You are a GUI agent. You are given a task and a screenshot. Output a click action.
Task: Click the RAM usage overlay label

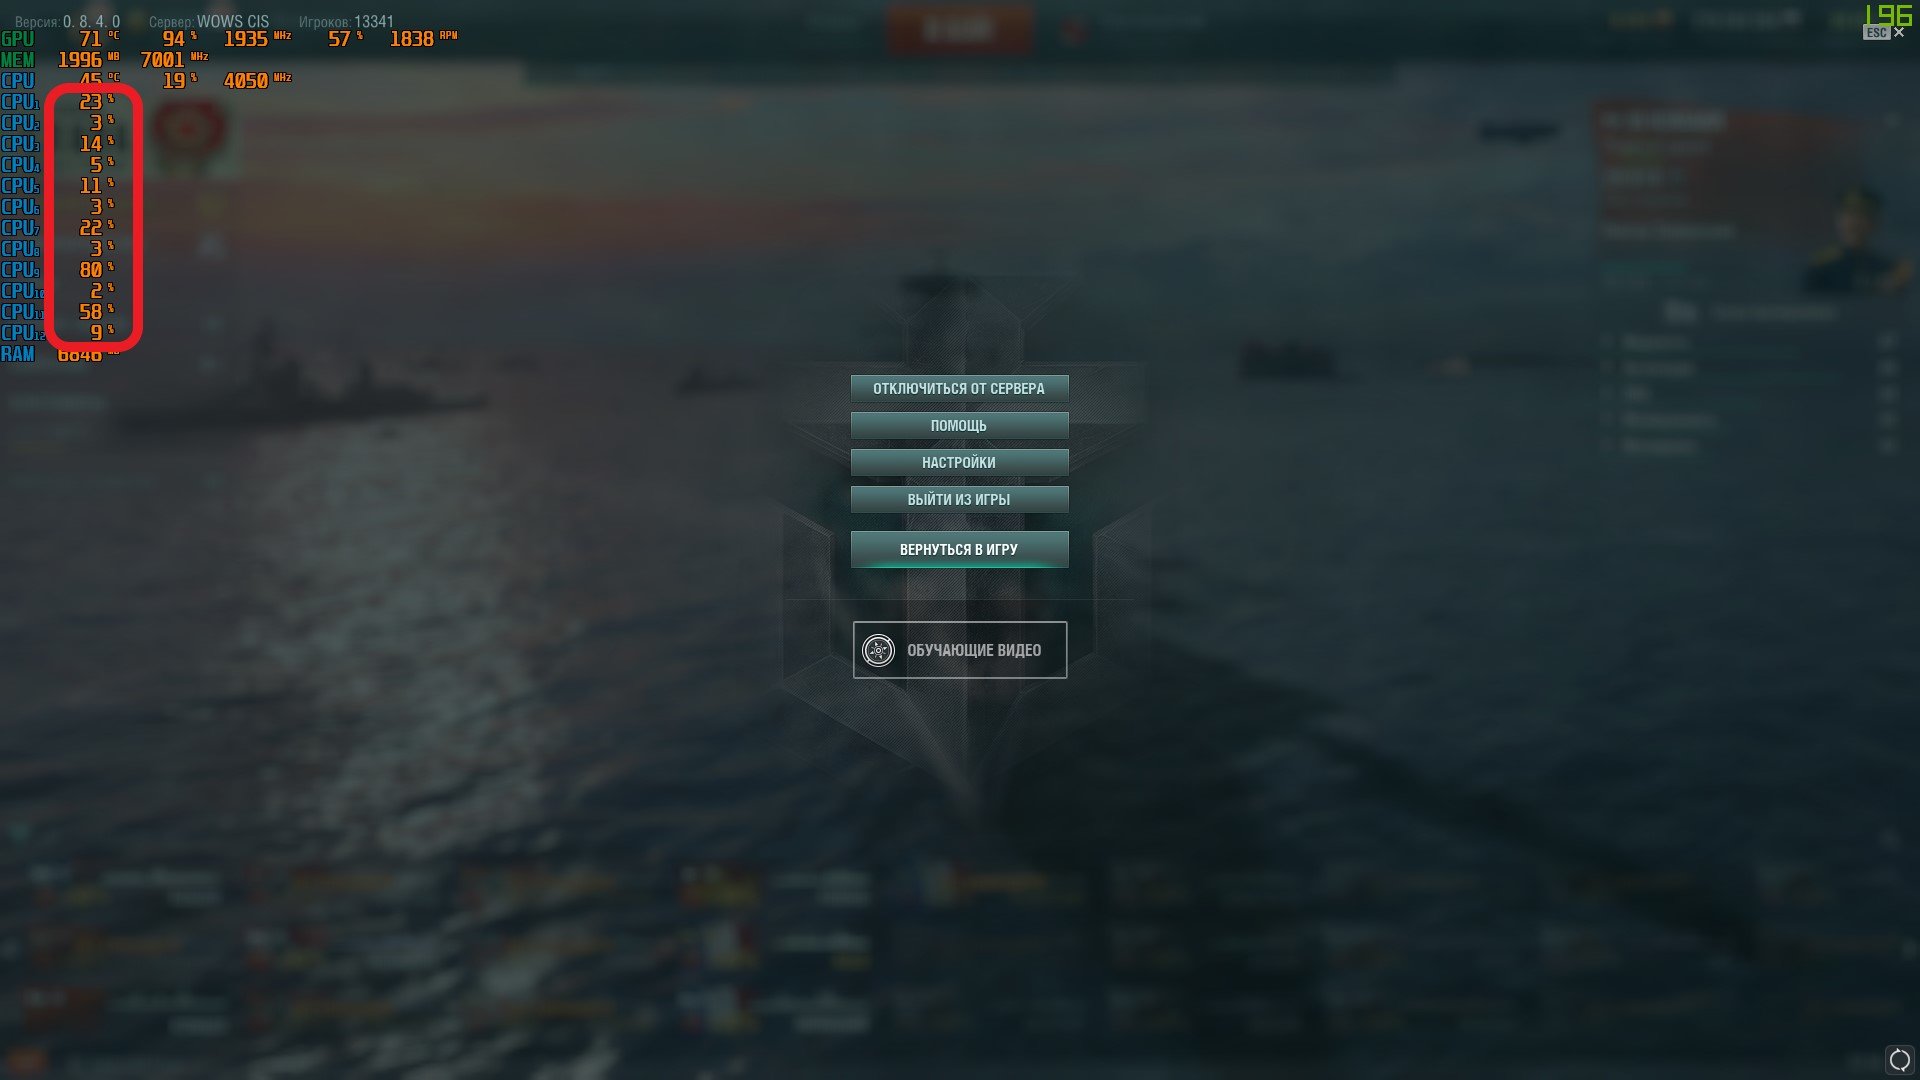pos(18,354)
